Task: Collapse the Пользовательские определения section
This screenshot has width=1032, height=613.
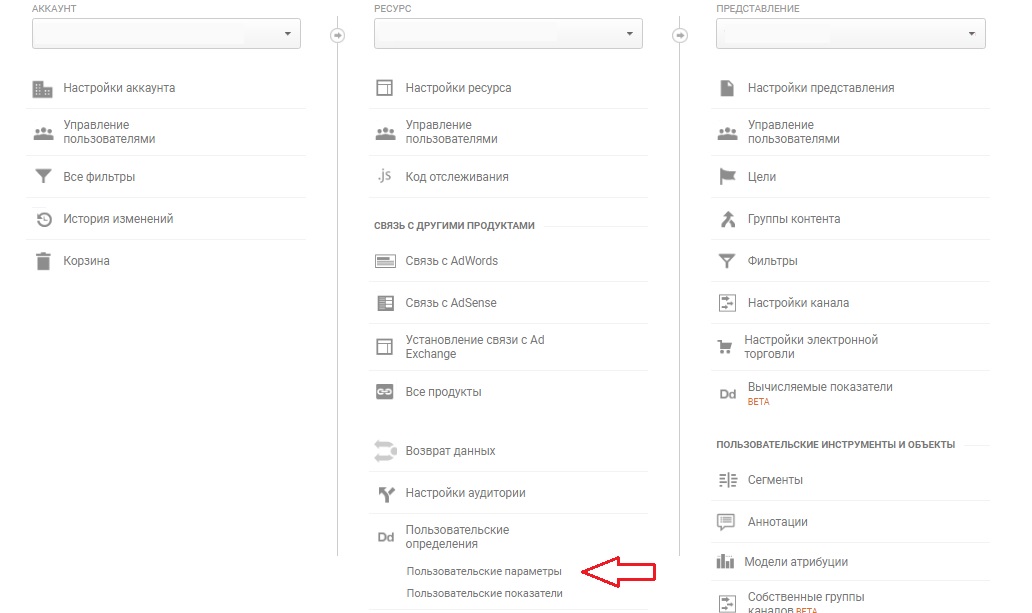Action: (x=457, y=537)
